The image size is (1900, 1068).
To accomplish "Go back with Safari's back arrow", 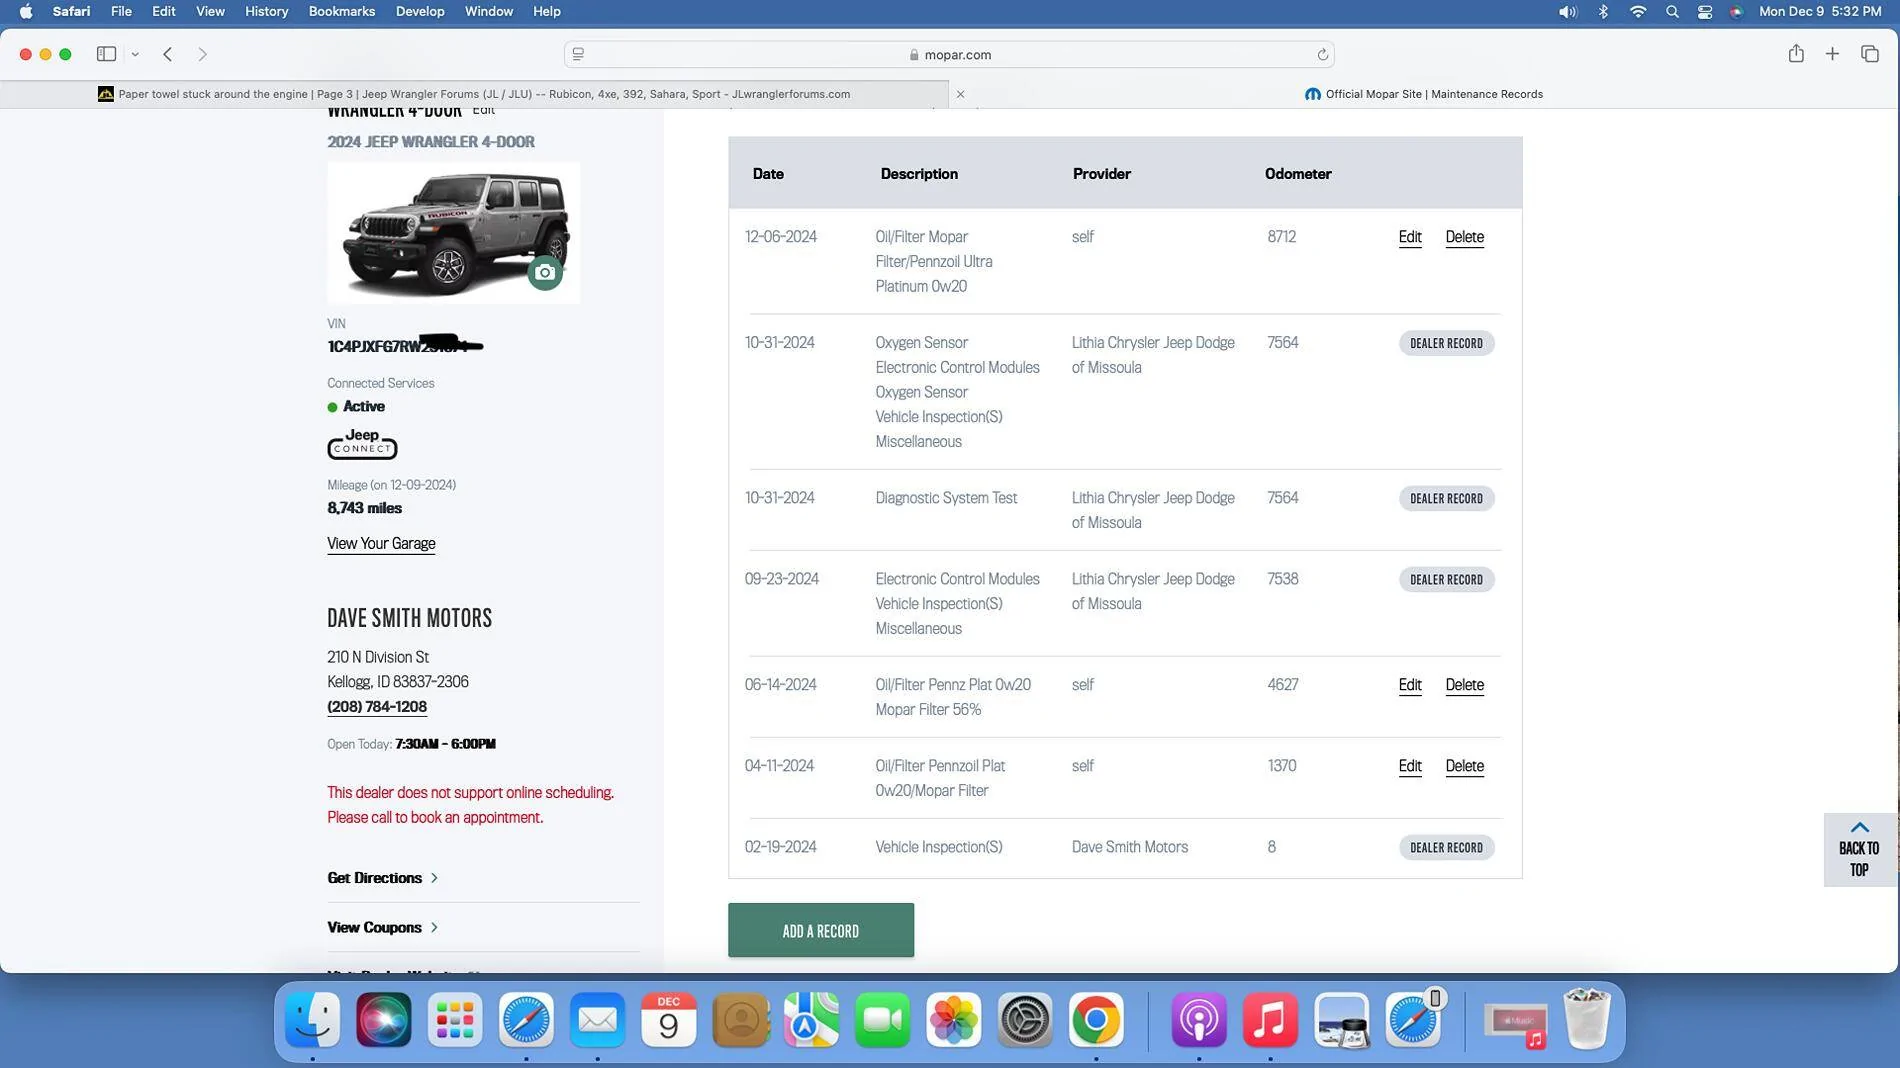I will point(168,54).
